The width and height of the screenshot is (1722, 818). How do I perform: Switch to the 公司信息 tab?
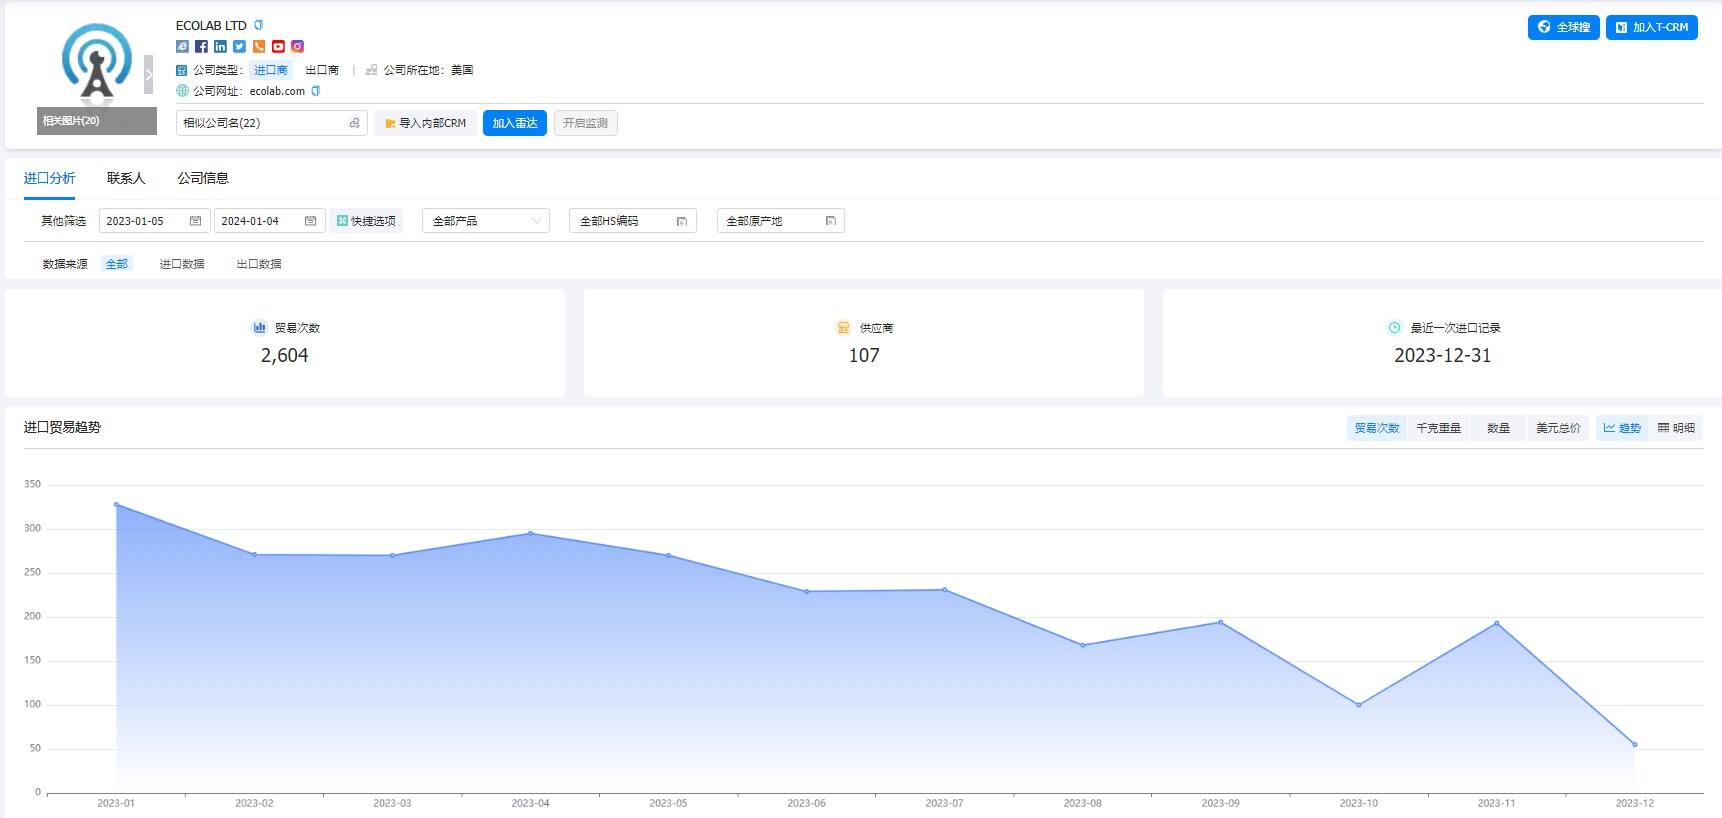[203, 178]
